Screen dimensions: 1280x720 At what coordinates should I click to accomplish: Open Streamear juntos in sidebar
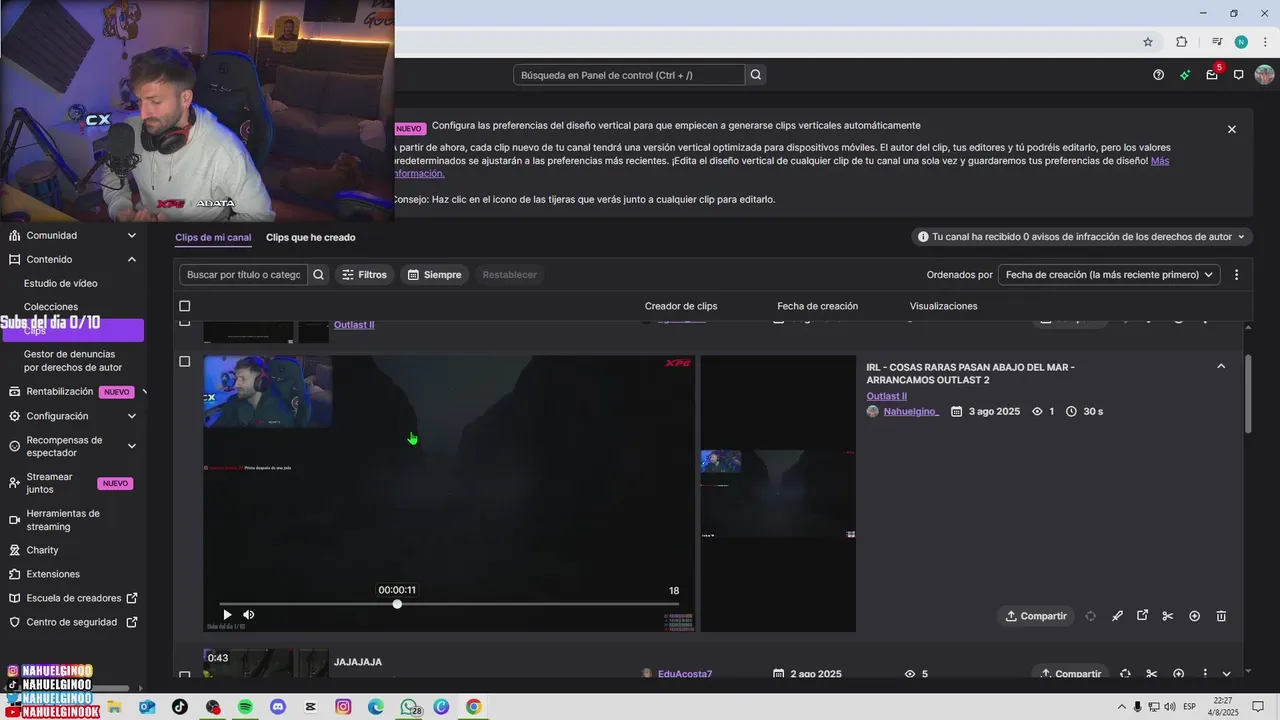[50, 483]
